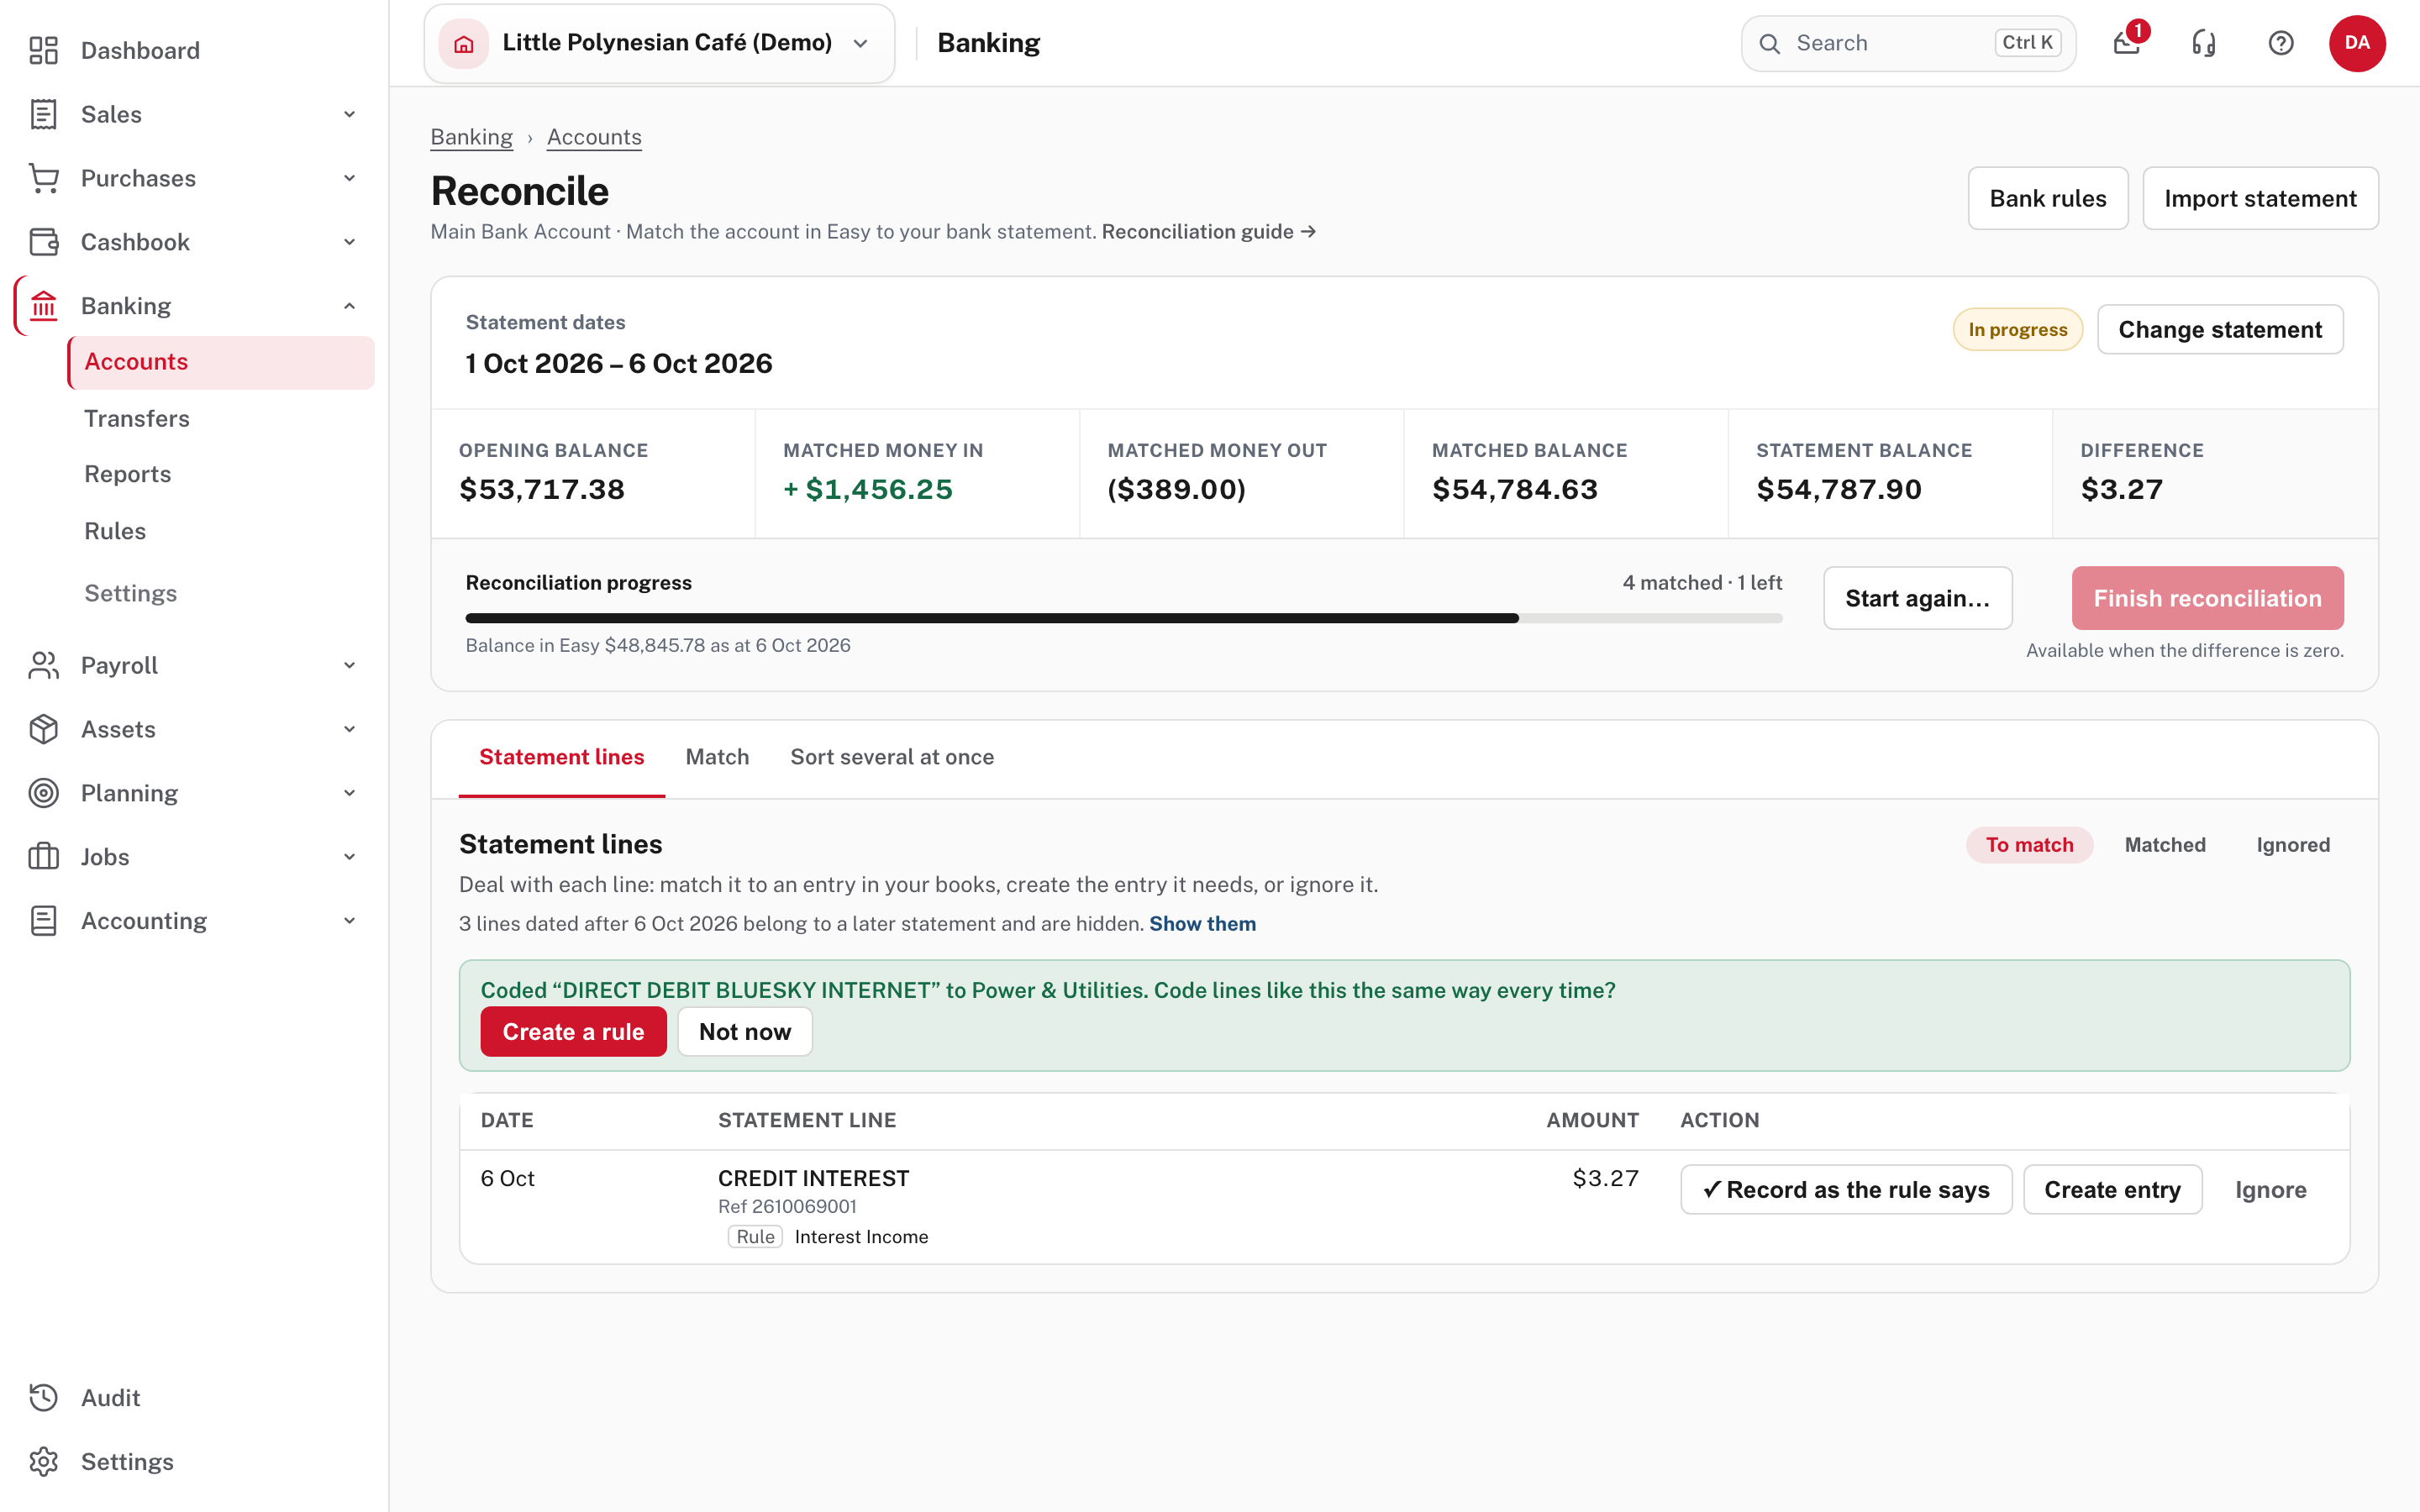The image size is (2420, 1512).
Task: Expand the Payroll menu chevron
Action: click(x=349, y=665)
